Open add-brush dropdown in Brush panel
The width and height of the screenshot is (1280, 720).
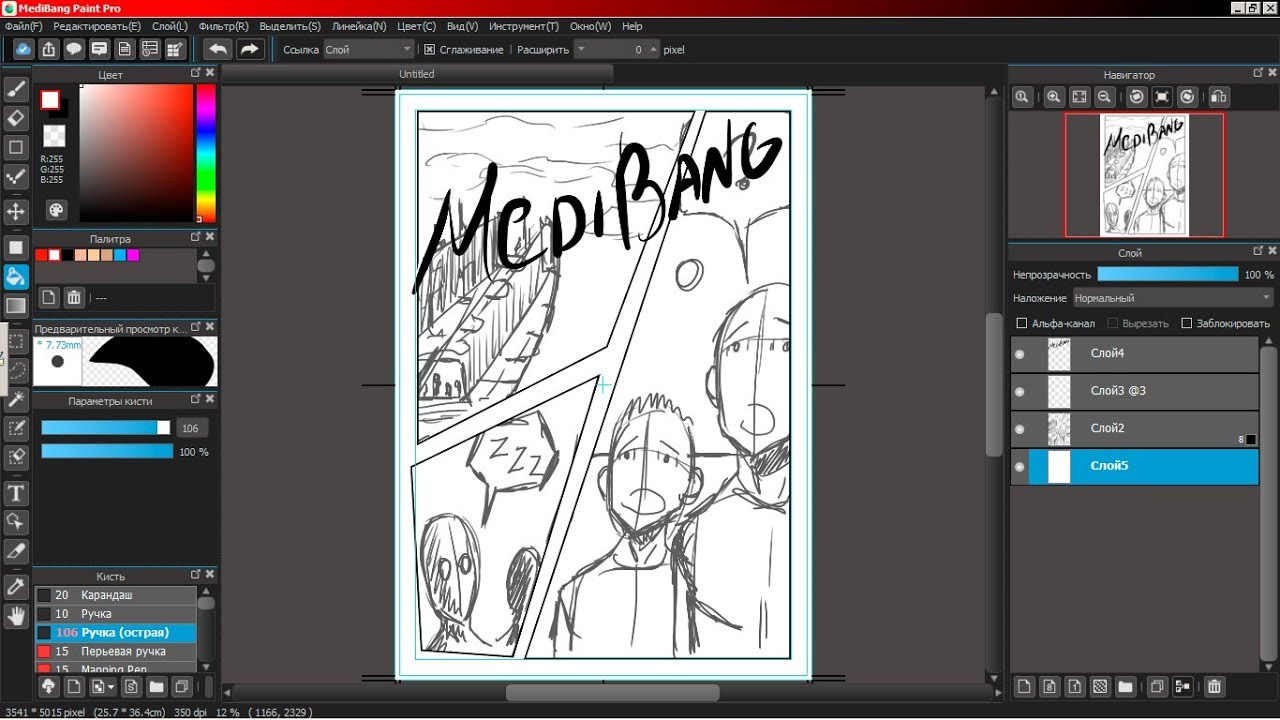click(x=103, y=687)
